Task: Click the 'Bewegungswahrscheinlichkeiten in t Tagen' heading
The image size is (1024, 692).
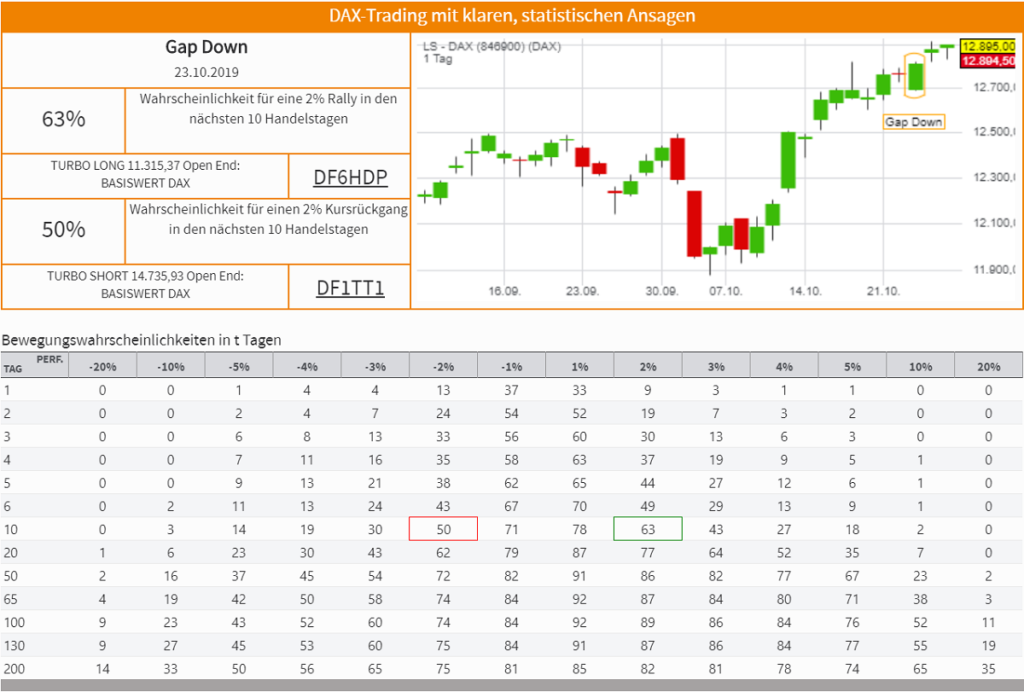Action: [142, 340]
